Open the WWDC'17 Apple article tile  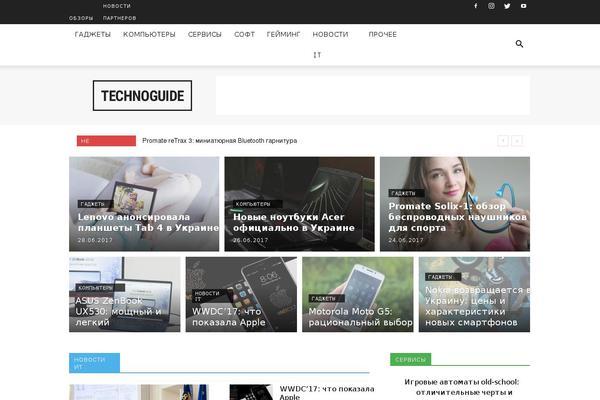click(241, 294)
